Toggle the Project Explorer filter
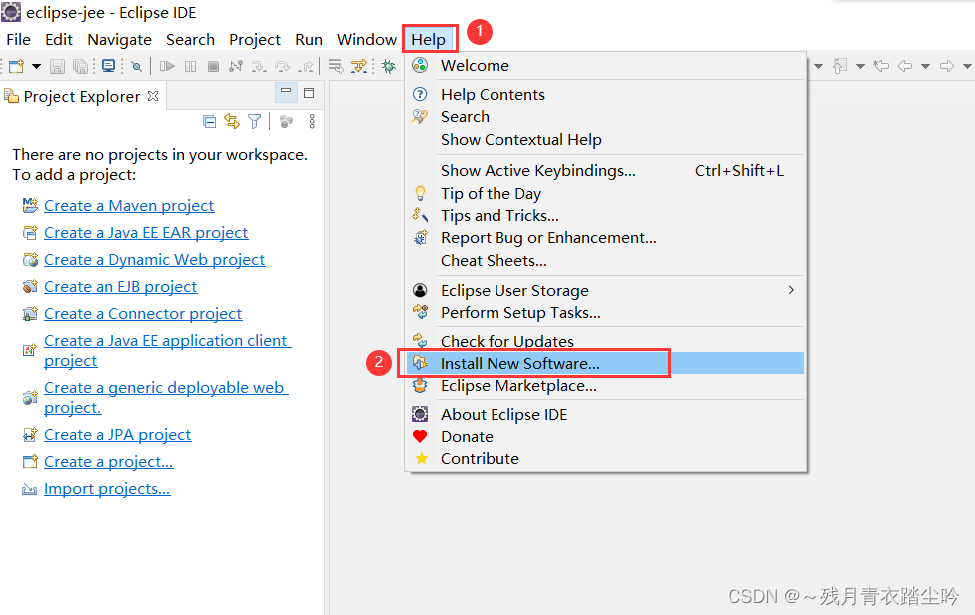Screen dimensions: 975x615 point(255,121)
